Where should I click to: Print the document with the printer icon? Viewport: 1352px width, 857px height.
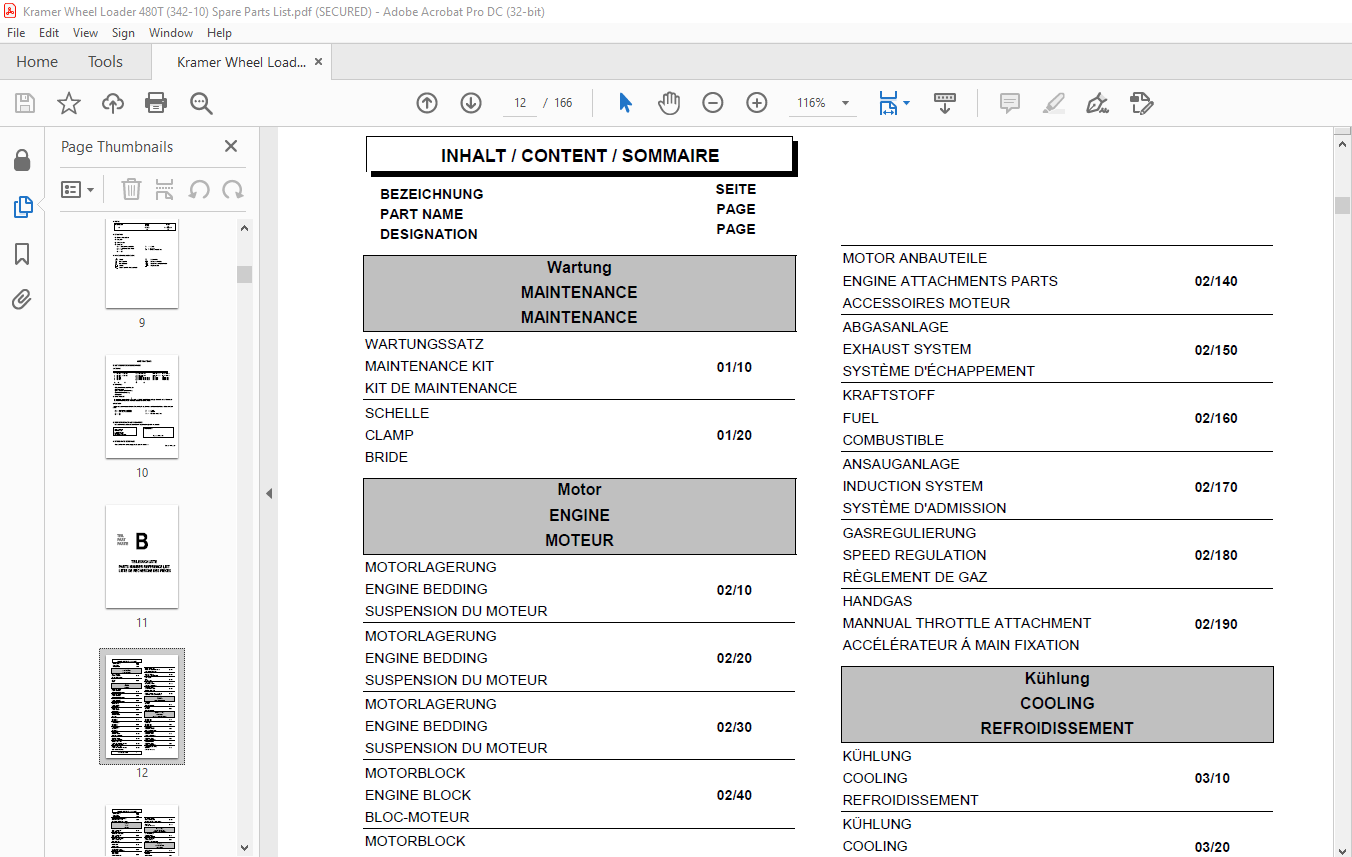[x=156, y=103]
